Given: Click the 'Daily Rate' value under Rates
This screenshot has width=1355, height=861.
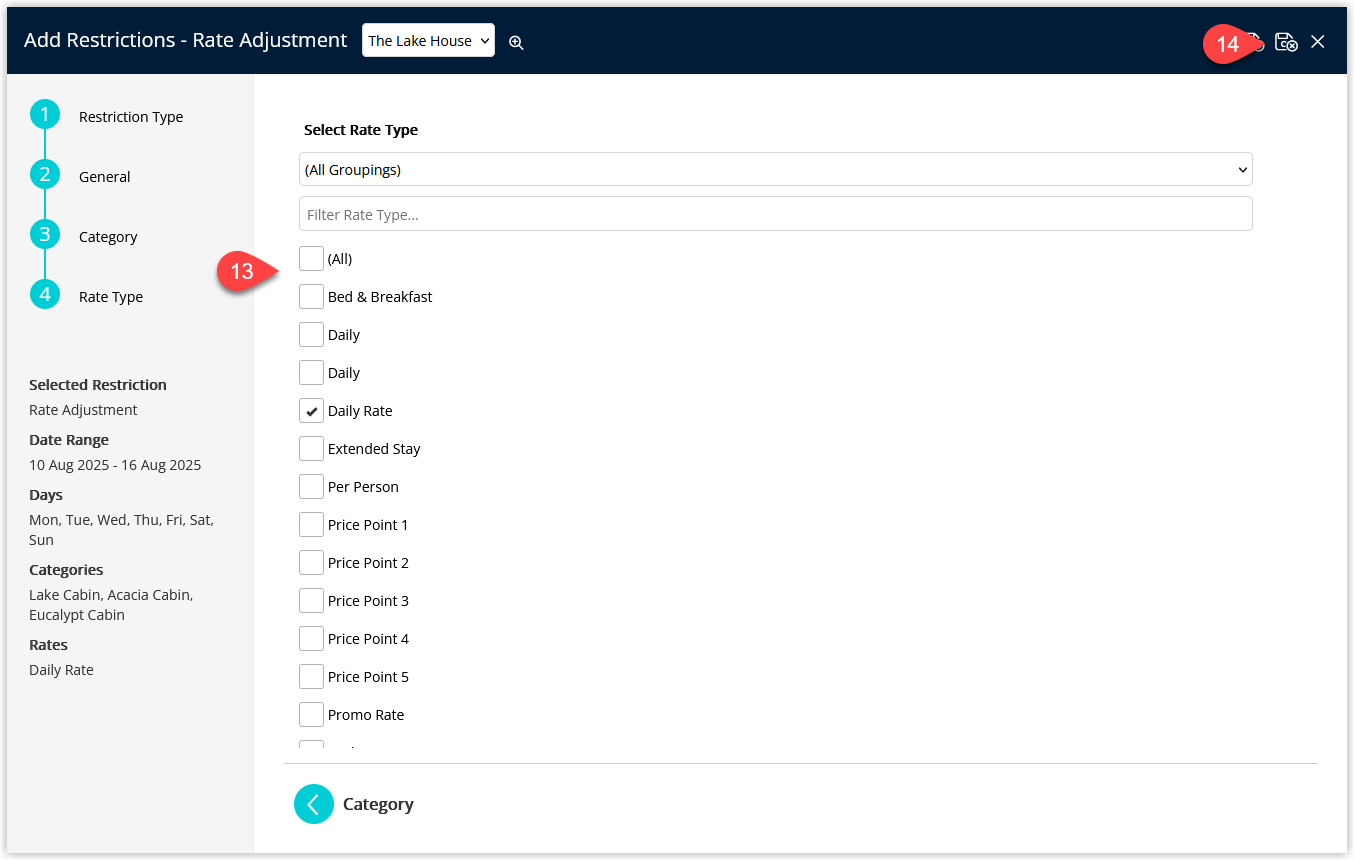Looking at the screenshot, I should tap(61, 670).
